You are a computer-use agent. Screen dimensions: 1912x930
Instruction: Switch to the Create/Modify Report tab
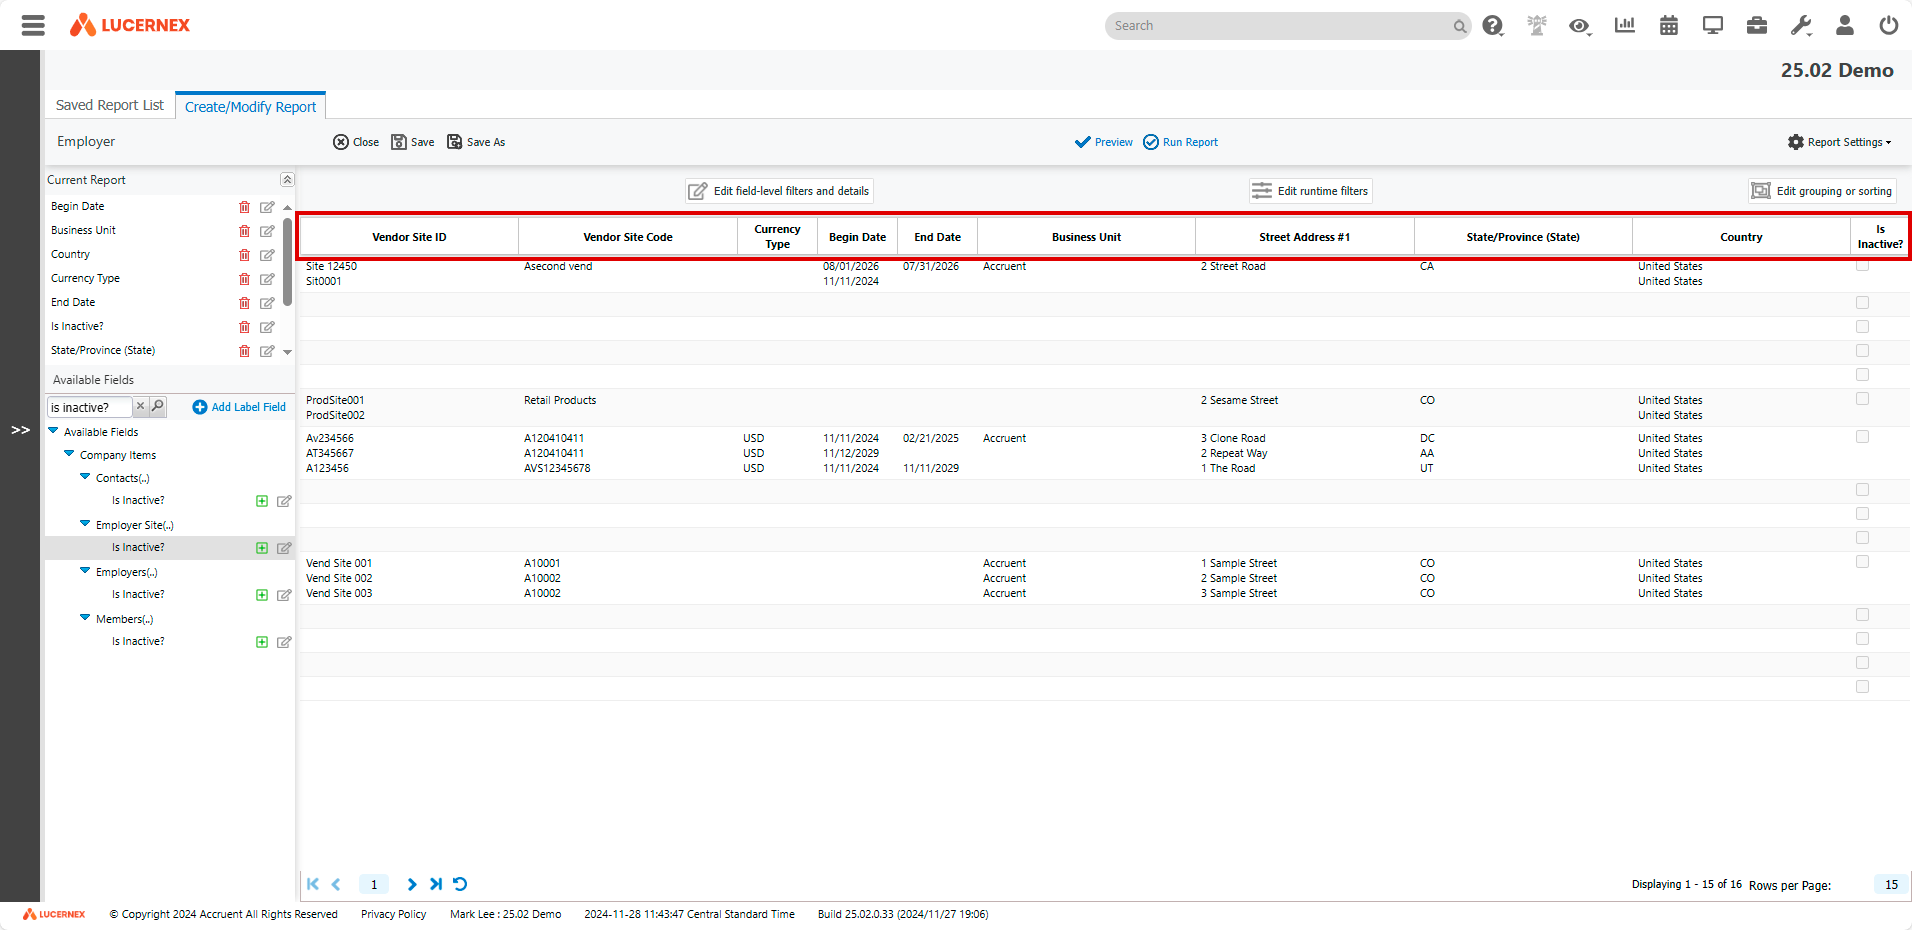[250, 105]
